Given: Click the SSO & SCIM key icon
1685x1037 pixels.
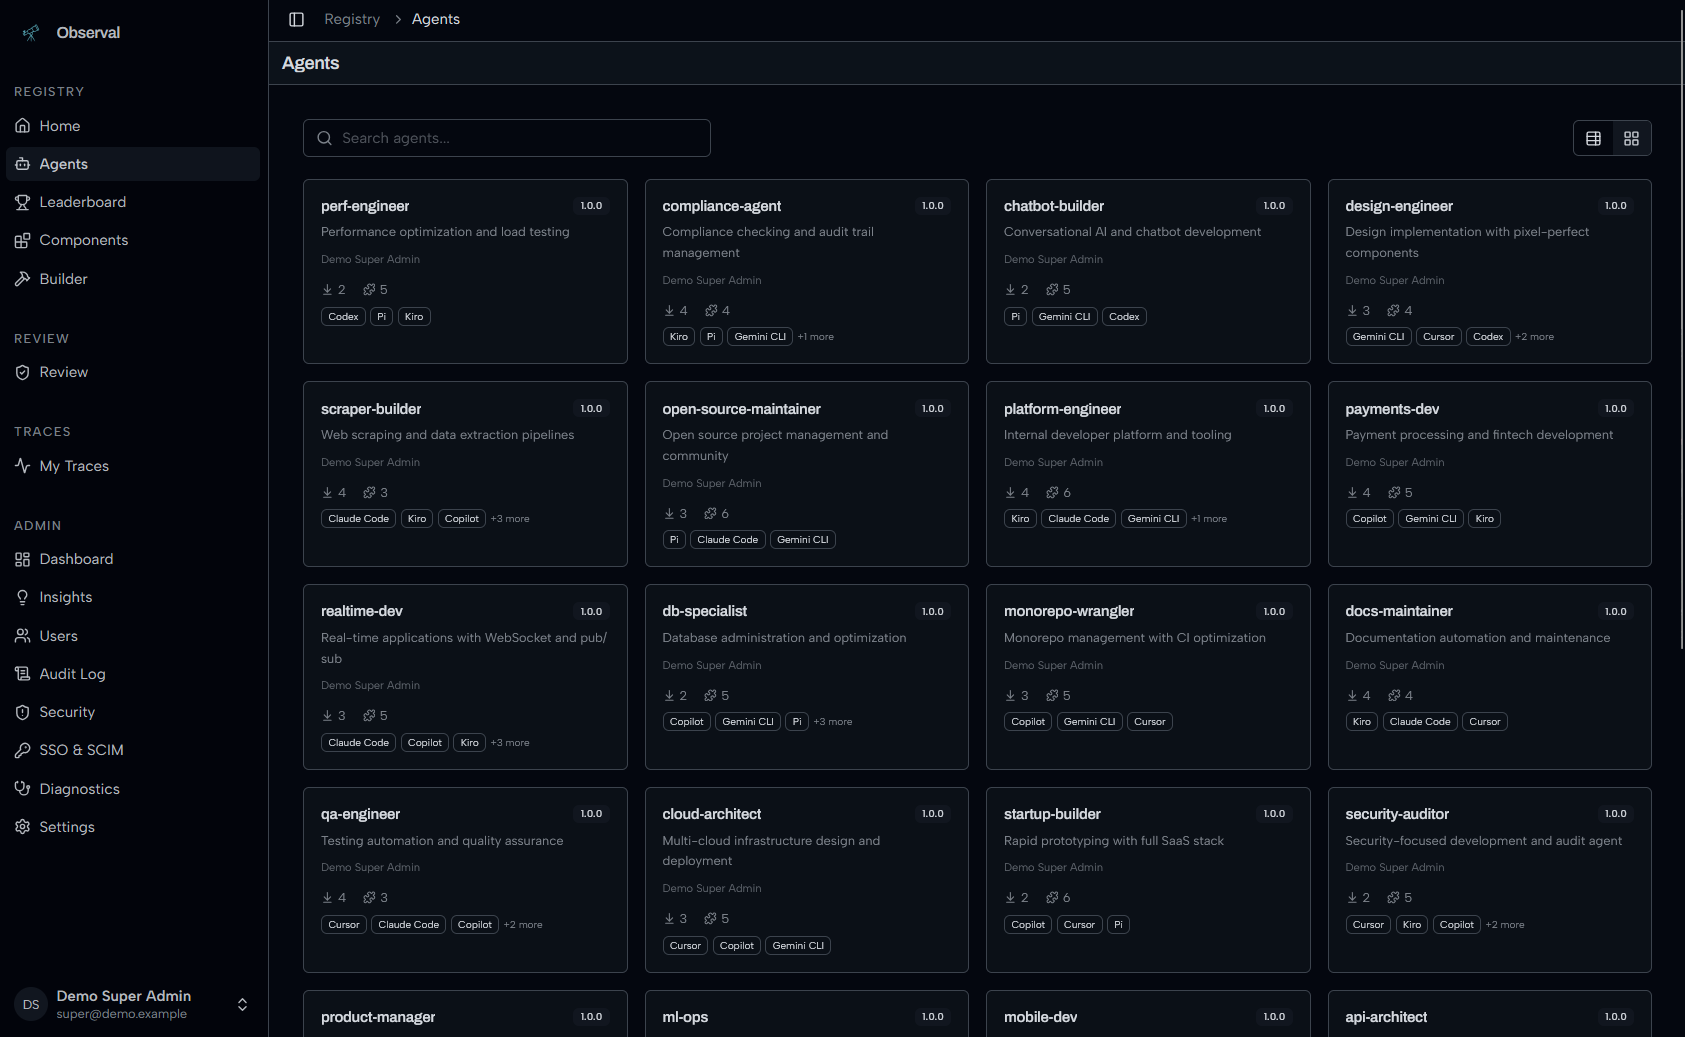Looking at the screenshot, I should [x=23, y=750].
